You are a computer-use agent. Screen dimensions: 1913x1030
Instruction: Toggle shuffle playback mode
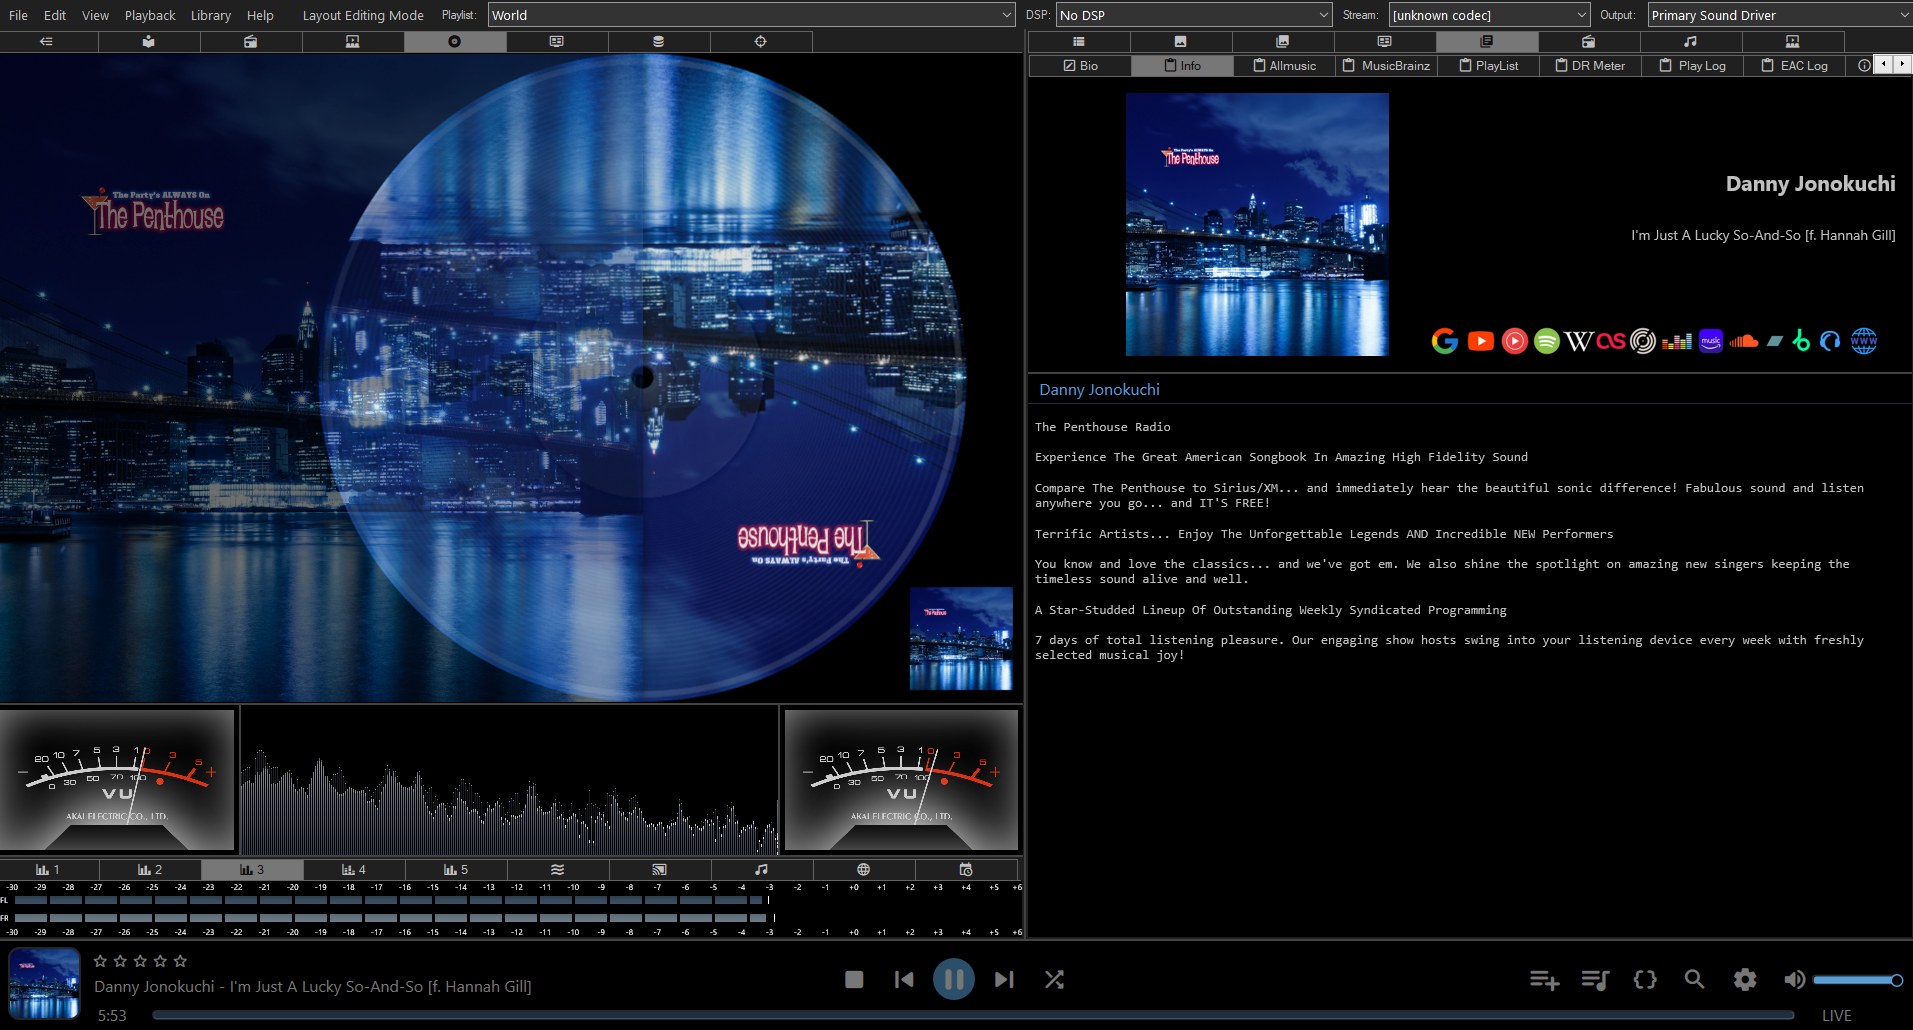click(1054, 980)
